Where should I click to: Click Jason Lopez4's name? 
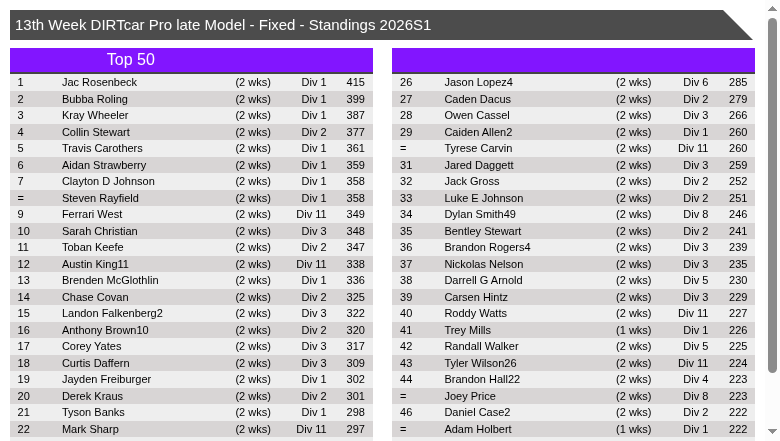click(478, 82)
